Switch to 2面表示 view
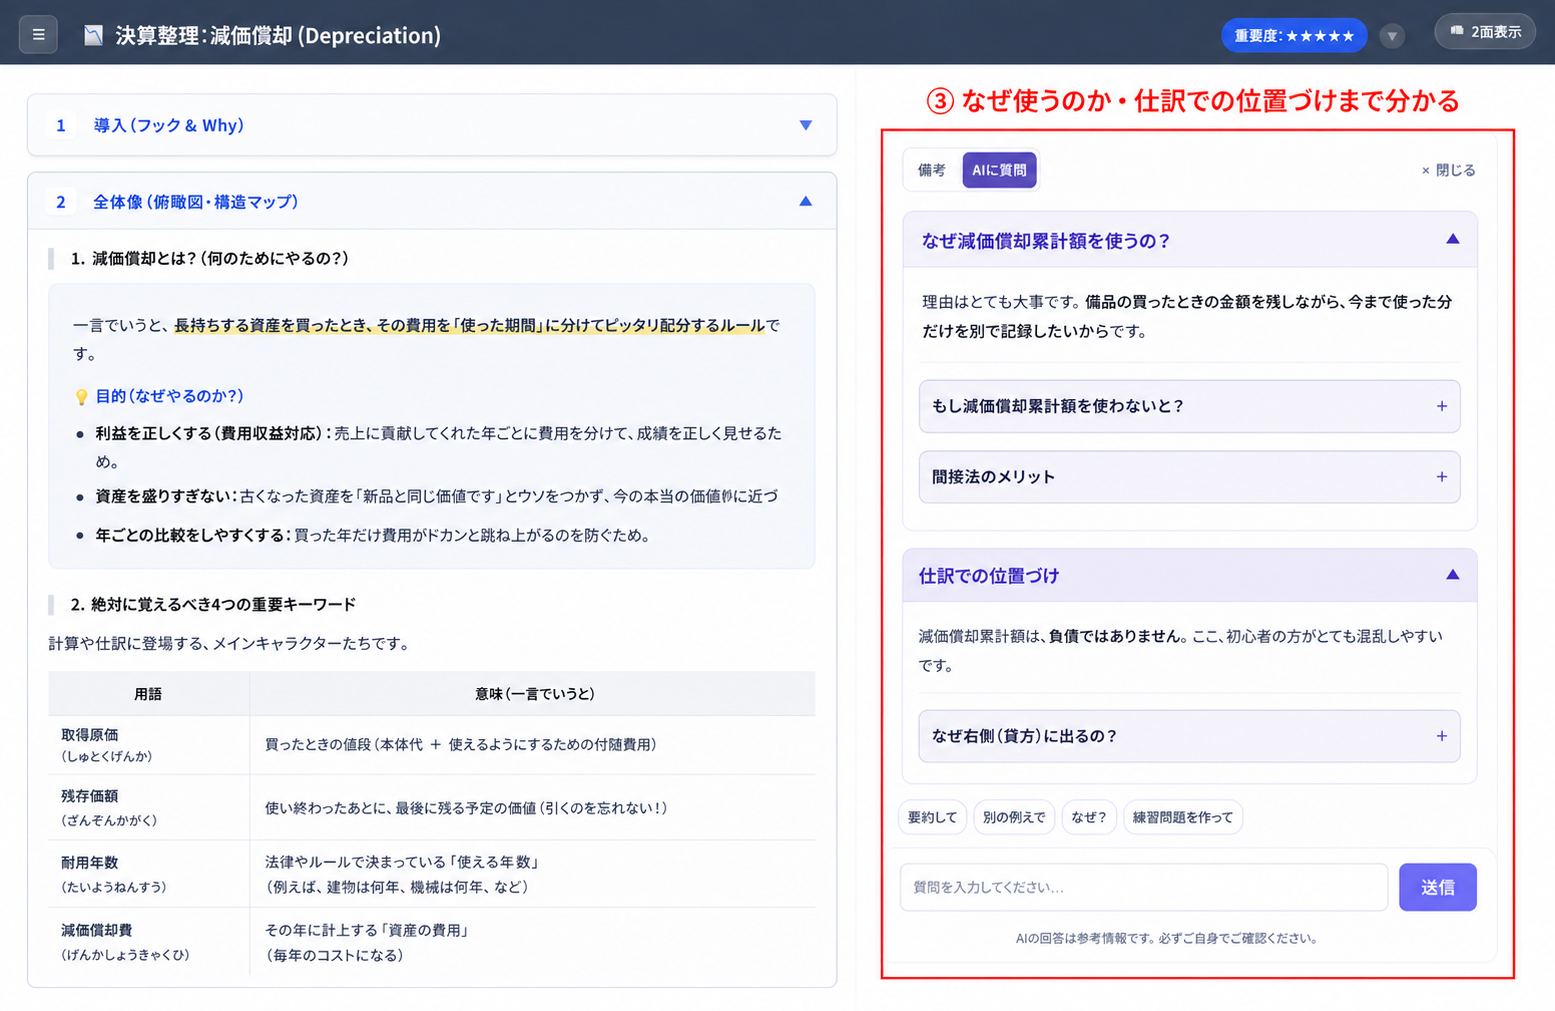1555x1011 pixels. pos(1485,32)
